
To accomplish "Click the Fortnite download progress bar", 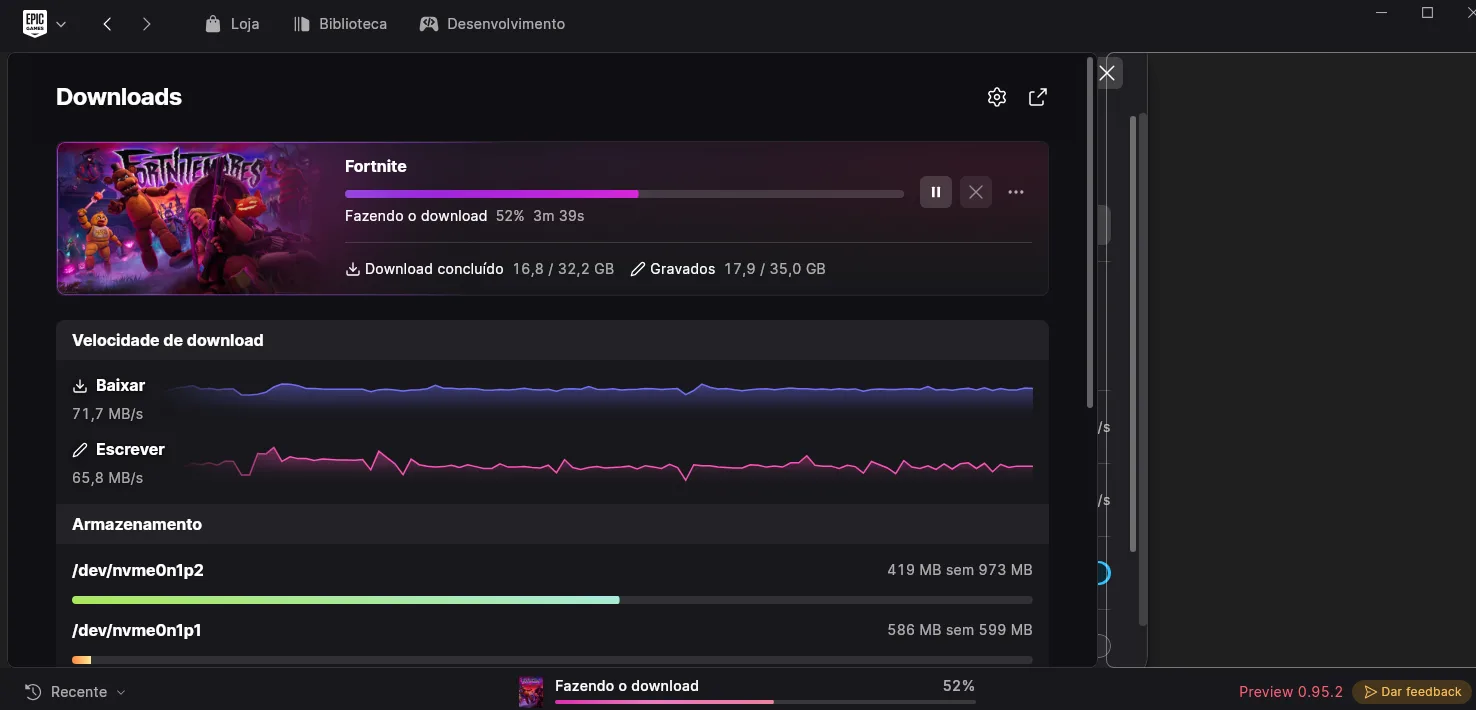I will point(624,194).
